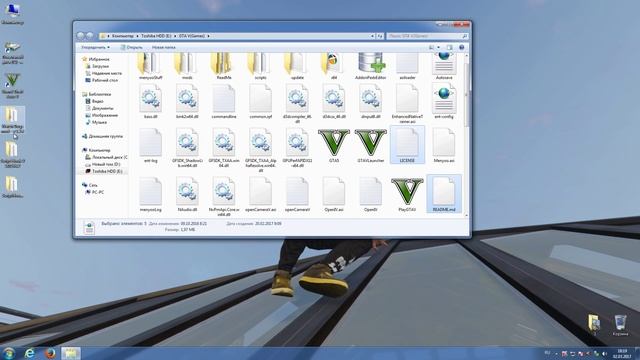Open the x64 folder

point(334,66)
